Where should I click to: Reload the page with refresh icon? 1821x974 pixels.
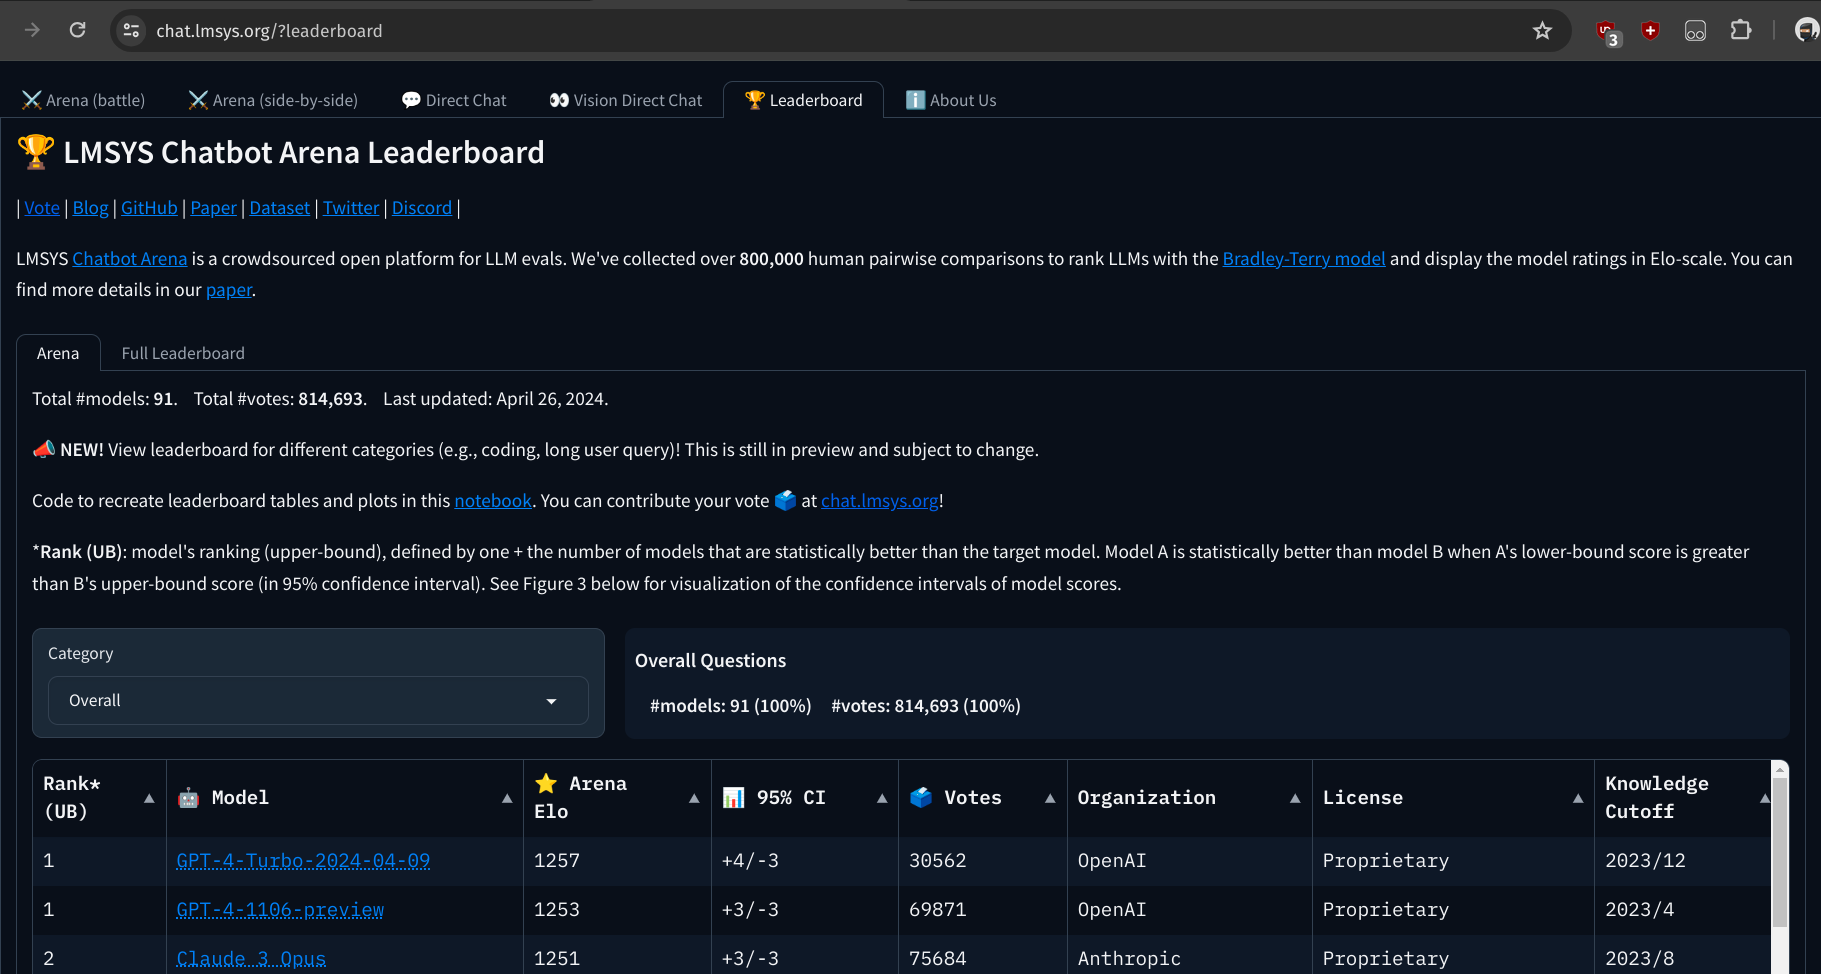click(77, 30)
